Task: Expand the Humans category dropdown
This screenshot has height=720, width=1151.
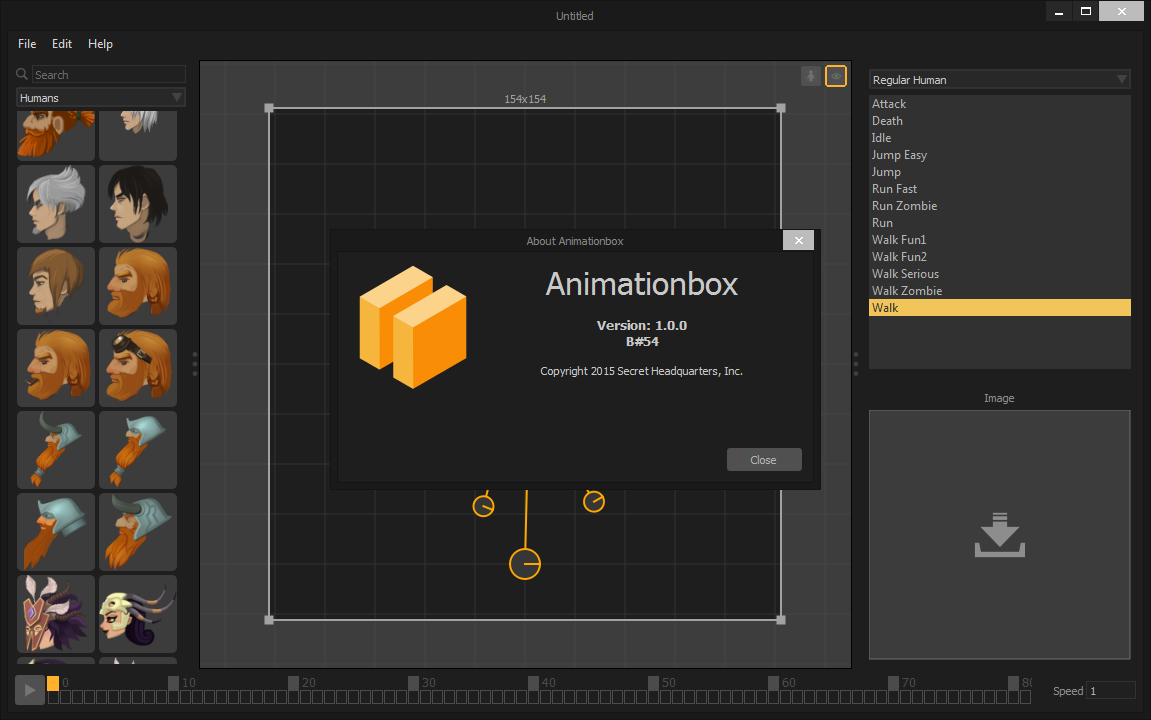Action: click(101, 98)
